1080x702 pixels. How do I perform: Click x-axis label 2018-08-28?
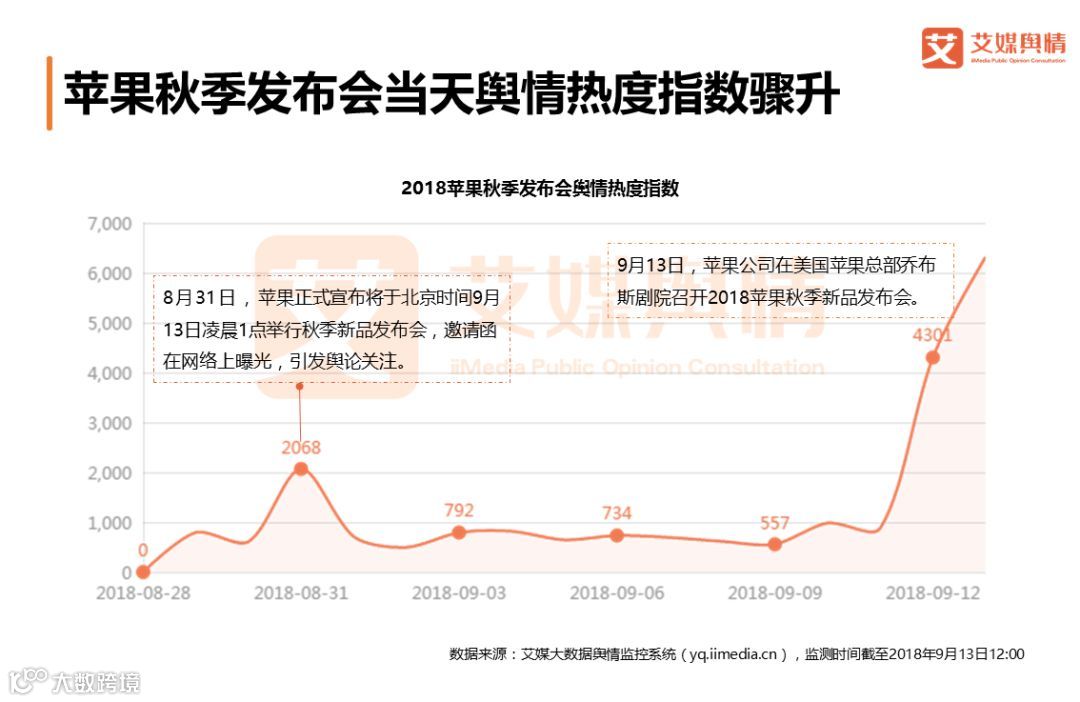point(143,593)
